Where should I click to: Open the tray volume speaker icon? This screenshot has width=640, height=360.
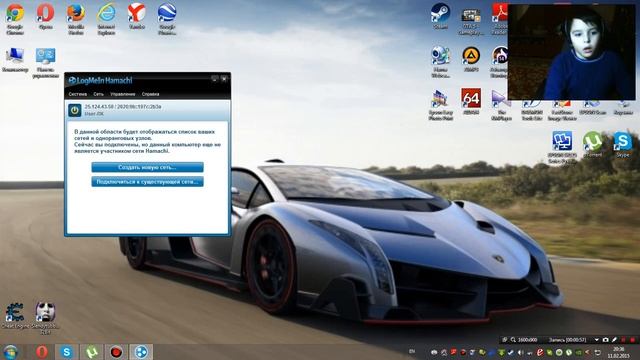(x=520, y=352)
